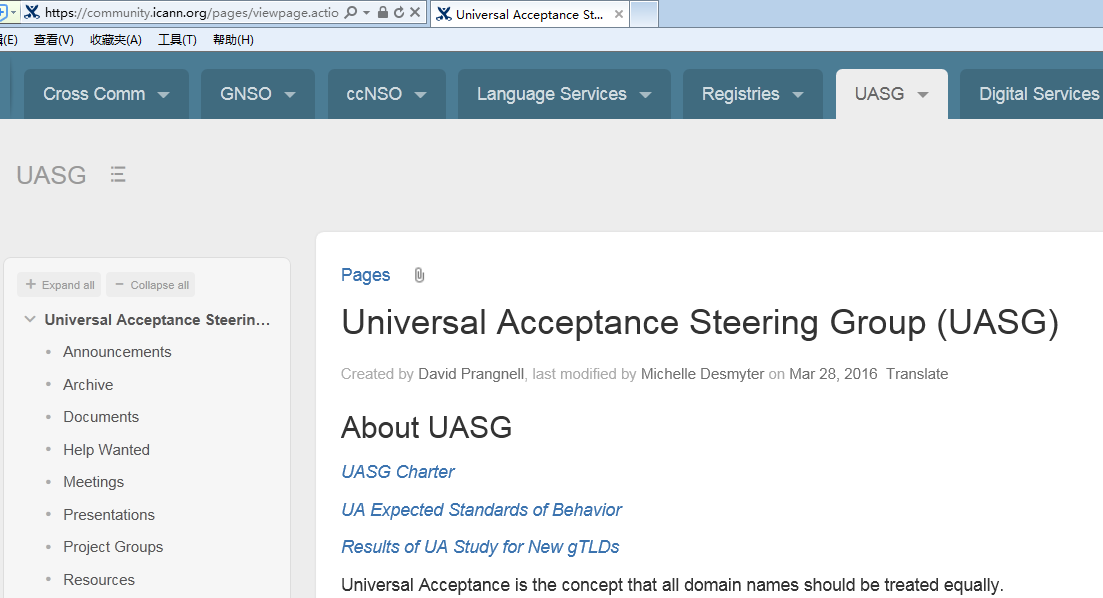Image resolution: width=1103 pixels, height=598 pixels.
Task: Open Help Wanted in the page tree
Action: click(106, 450)
